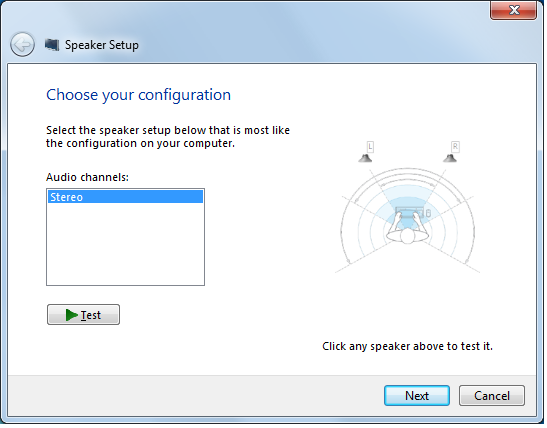
Task: Cancel the speaker setup wizard
Action: (x=492, y=396)
